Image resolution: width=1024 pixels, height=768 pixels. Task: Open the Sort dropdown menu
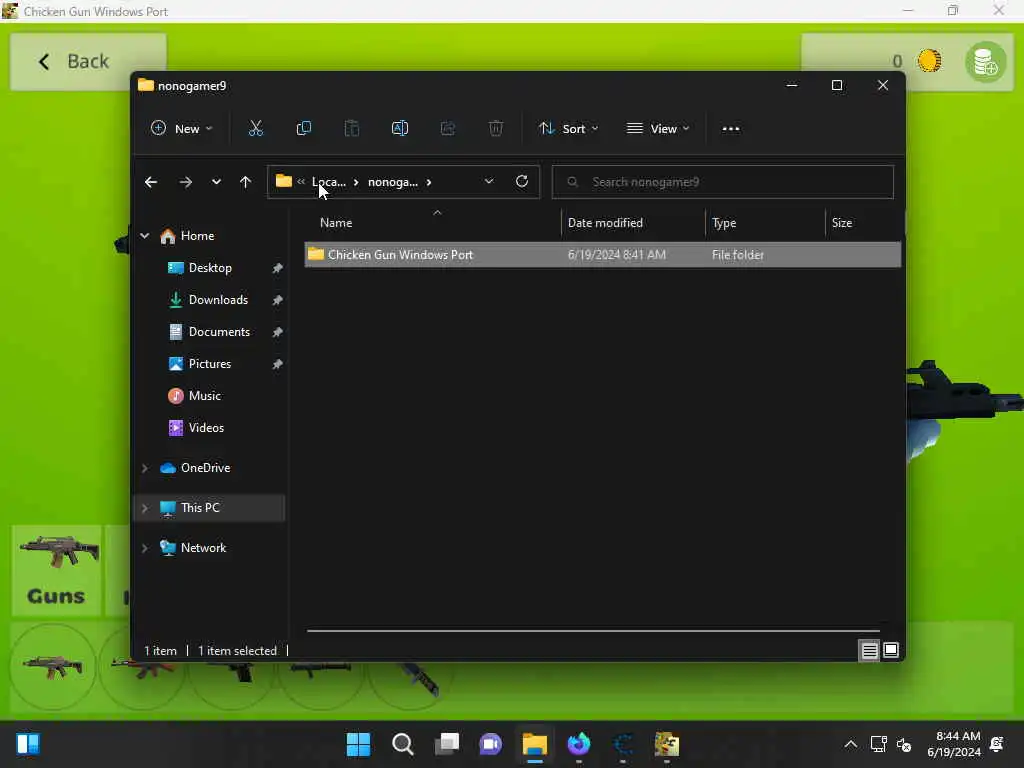point(568,129)
